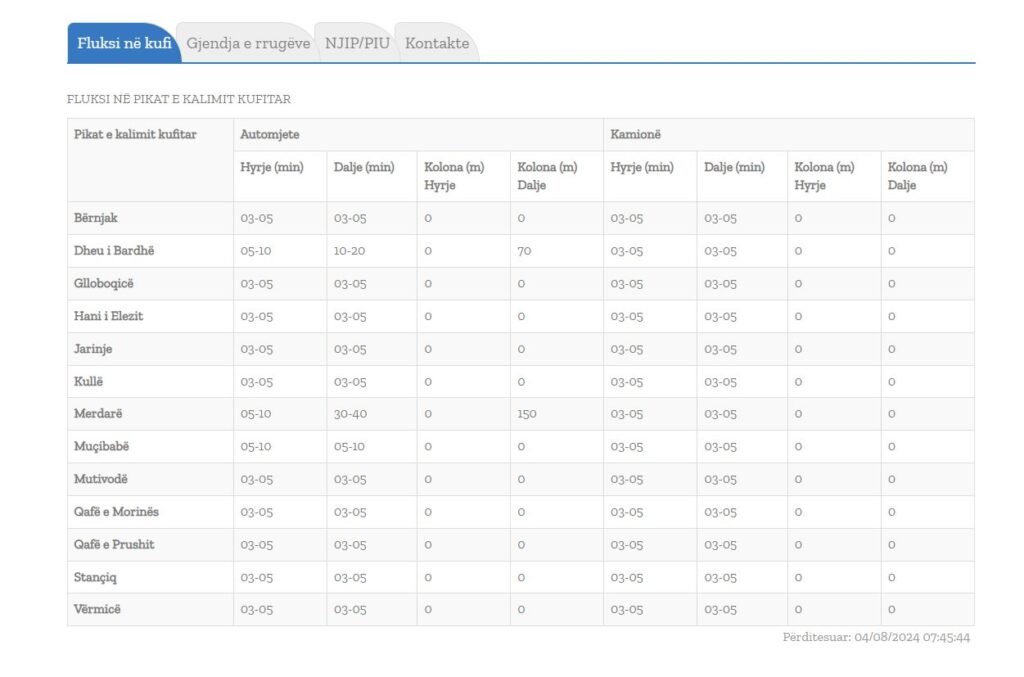Switch to Gjendja e rrugëve tab
1024x677 pixels.
click(x=248, y=43)
